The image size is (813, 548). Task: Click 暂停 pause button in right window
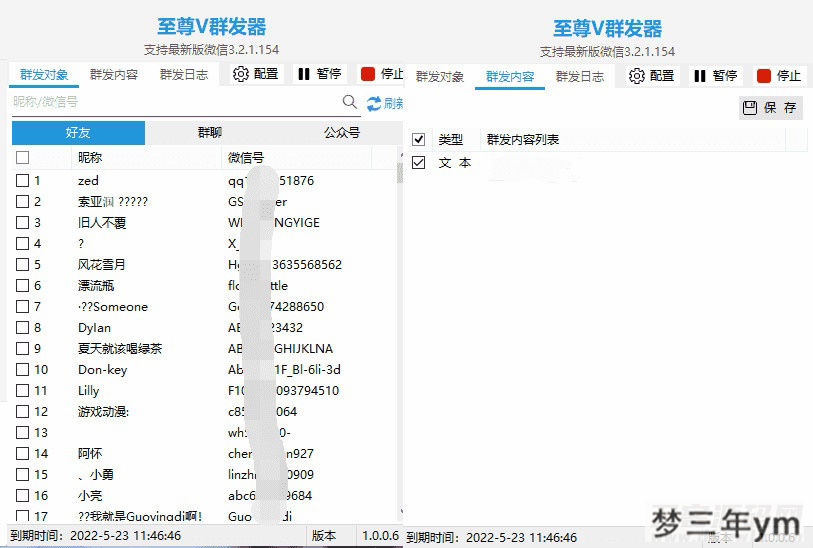(716, 76)
